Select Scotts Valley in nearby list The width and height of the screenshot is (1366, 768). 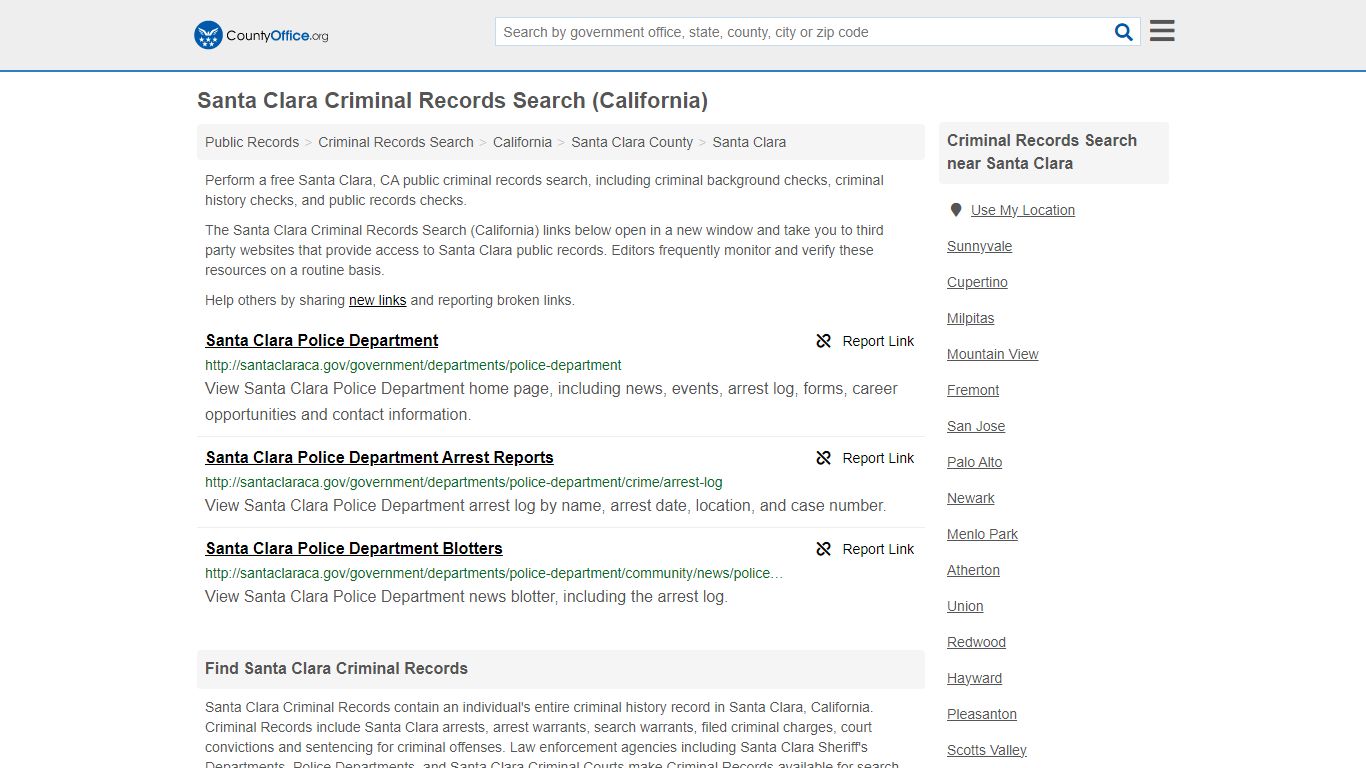click(987, 750)
